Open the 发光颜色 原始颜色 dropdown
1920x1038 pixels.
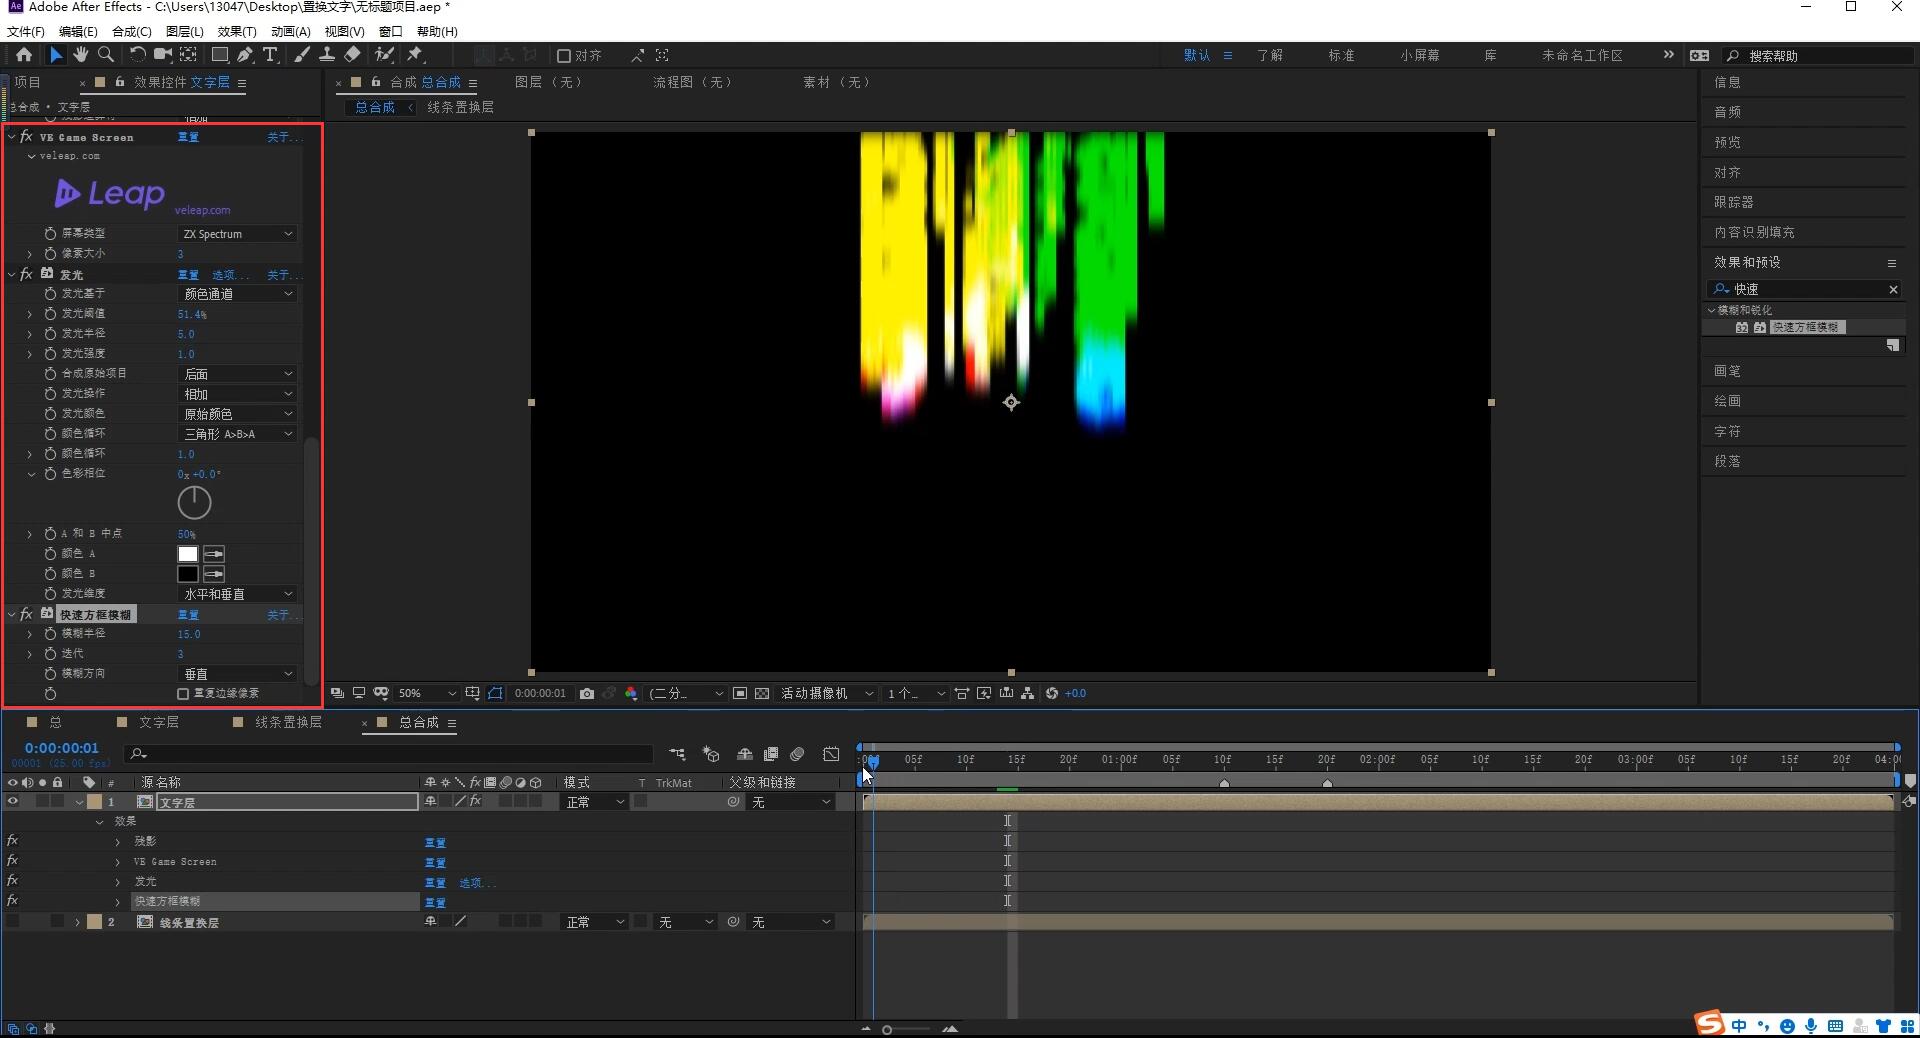click(x=237, y=414)
